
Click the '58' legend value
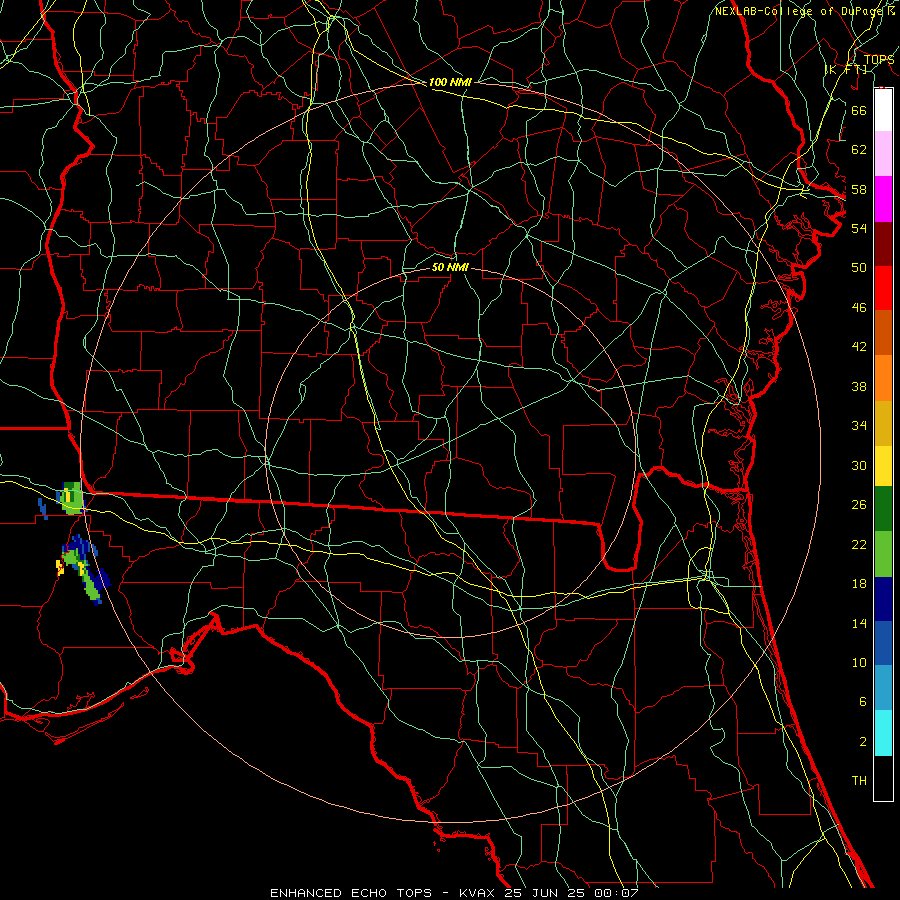pos(859,189)
